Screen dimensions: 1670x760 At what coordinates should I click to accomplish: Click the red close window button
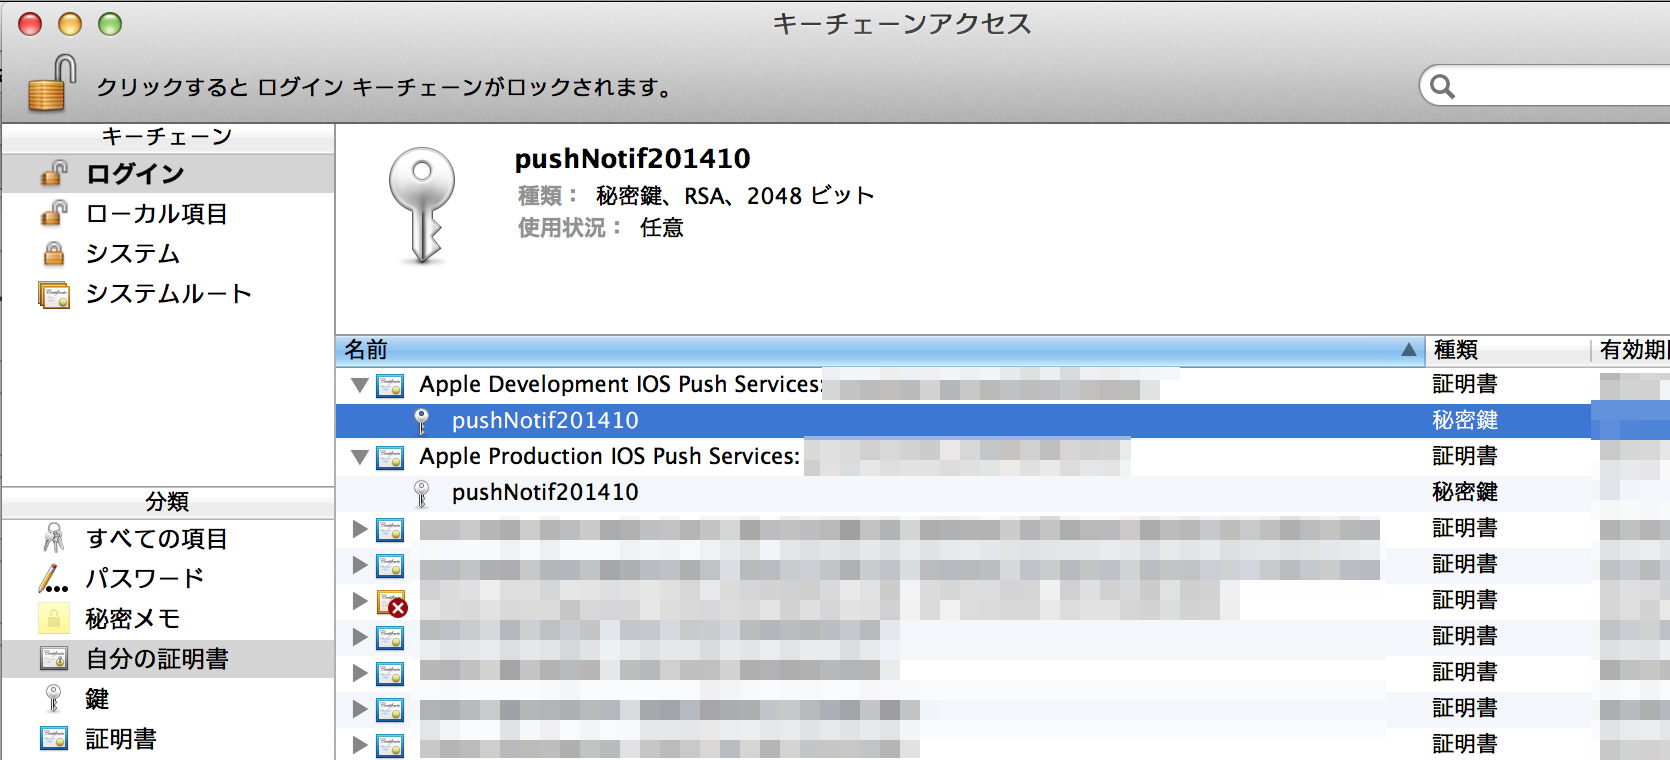click(30, 24)
